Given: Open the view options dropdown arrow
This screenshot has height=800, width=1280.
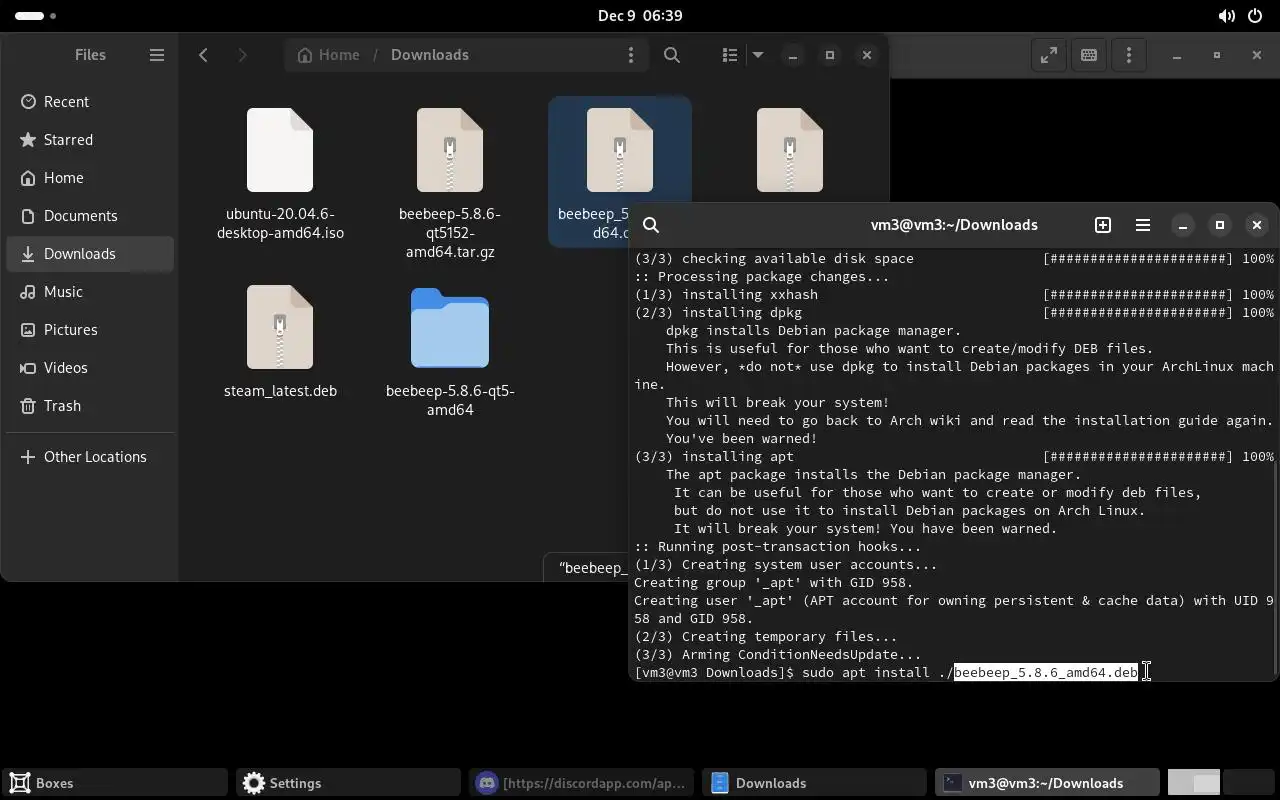Looking at the screenshot, I should 758,55.
